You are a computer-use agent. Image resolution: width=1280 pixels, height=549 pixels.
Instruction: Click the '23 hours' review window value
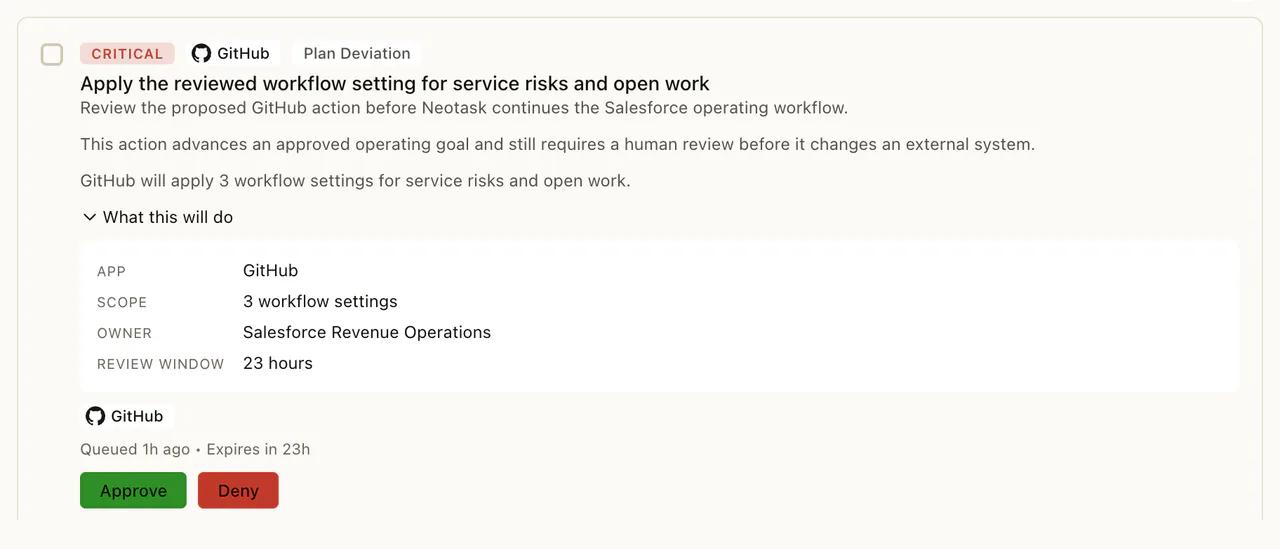tap(278, 363)
